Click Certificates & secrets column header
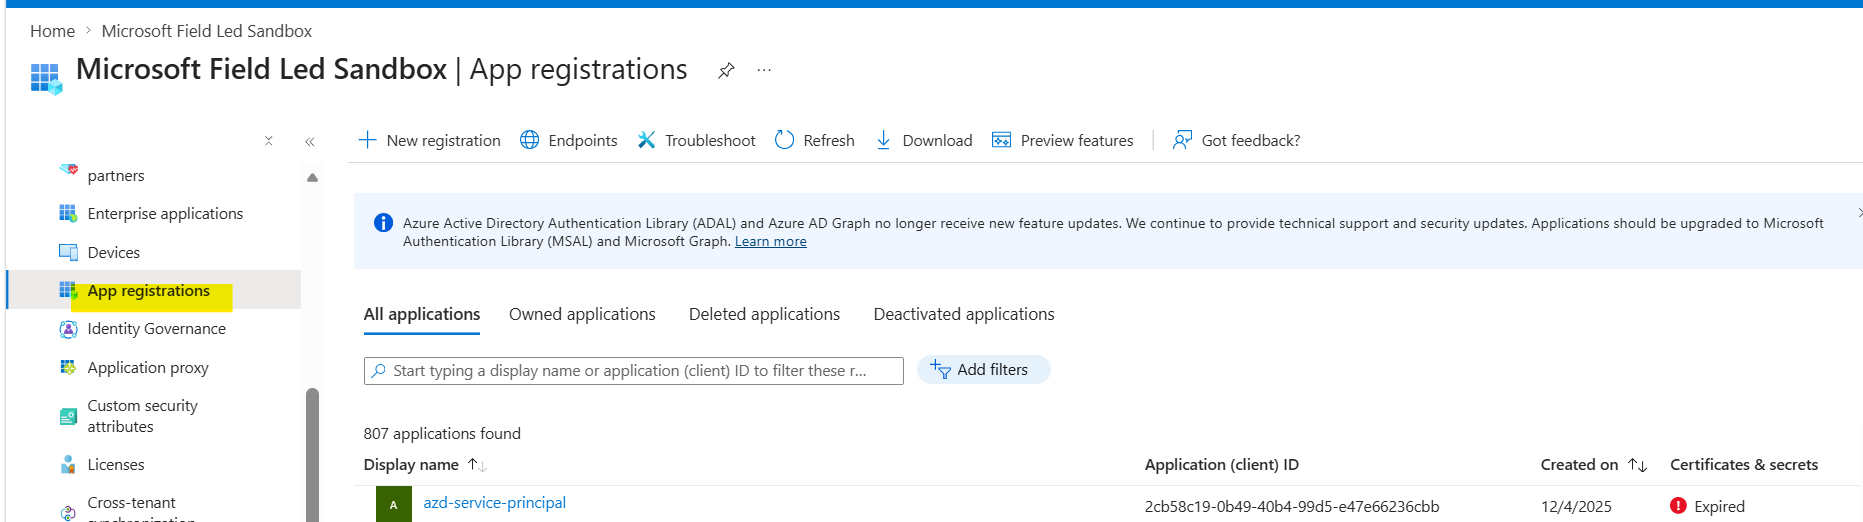The height and width of the screenshot is (522, 1863). pyautogui.click(x=1744, y=465)
